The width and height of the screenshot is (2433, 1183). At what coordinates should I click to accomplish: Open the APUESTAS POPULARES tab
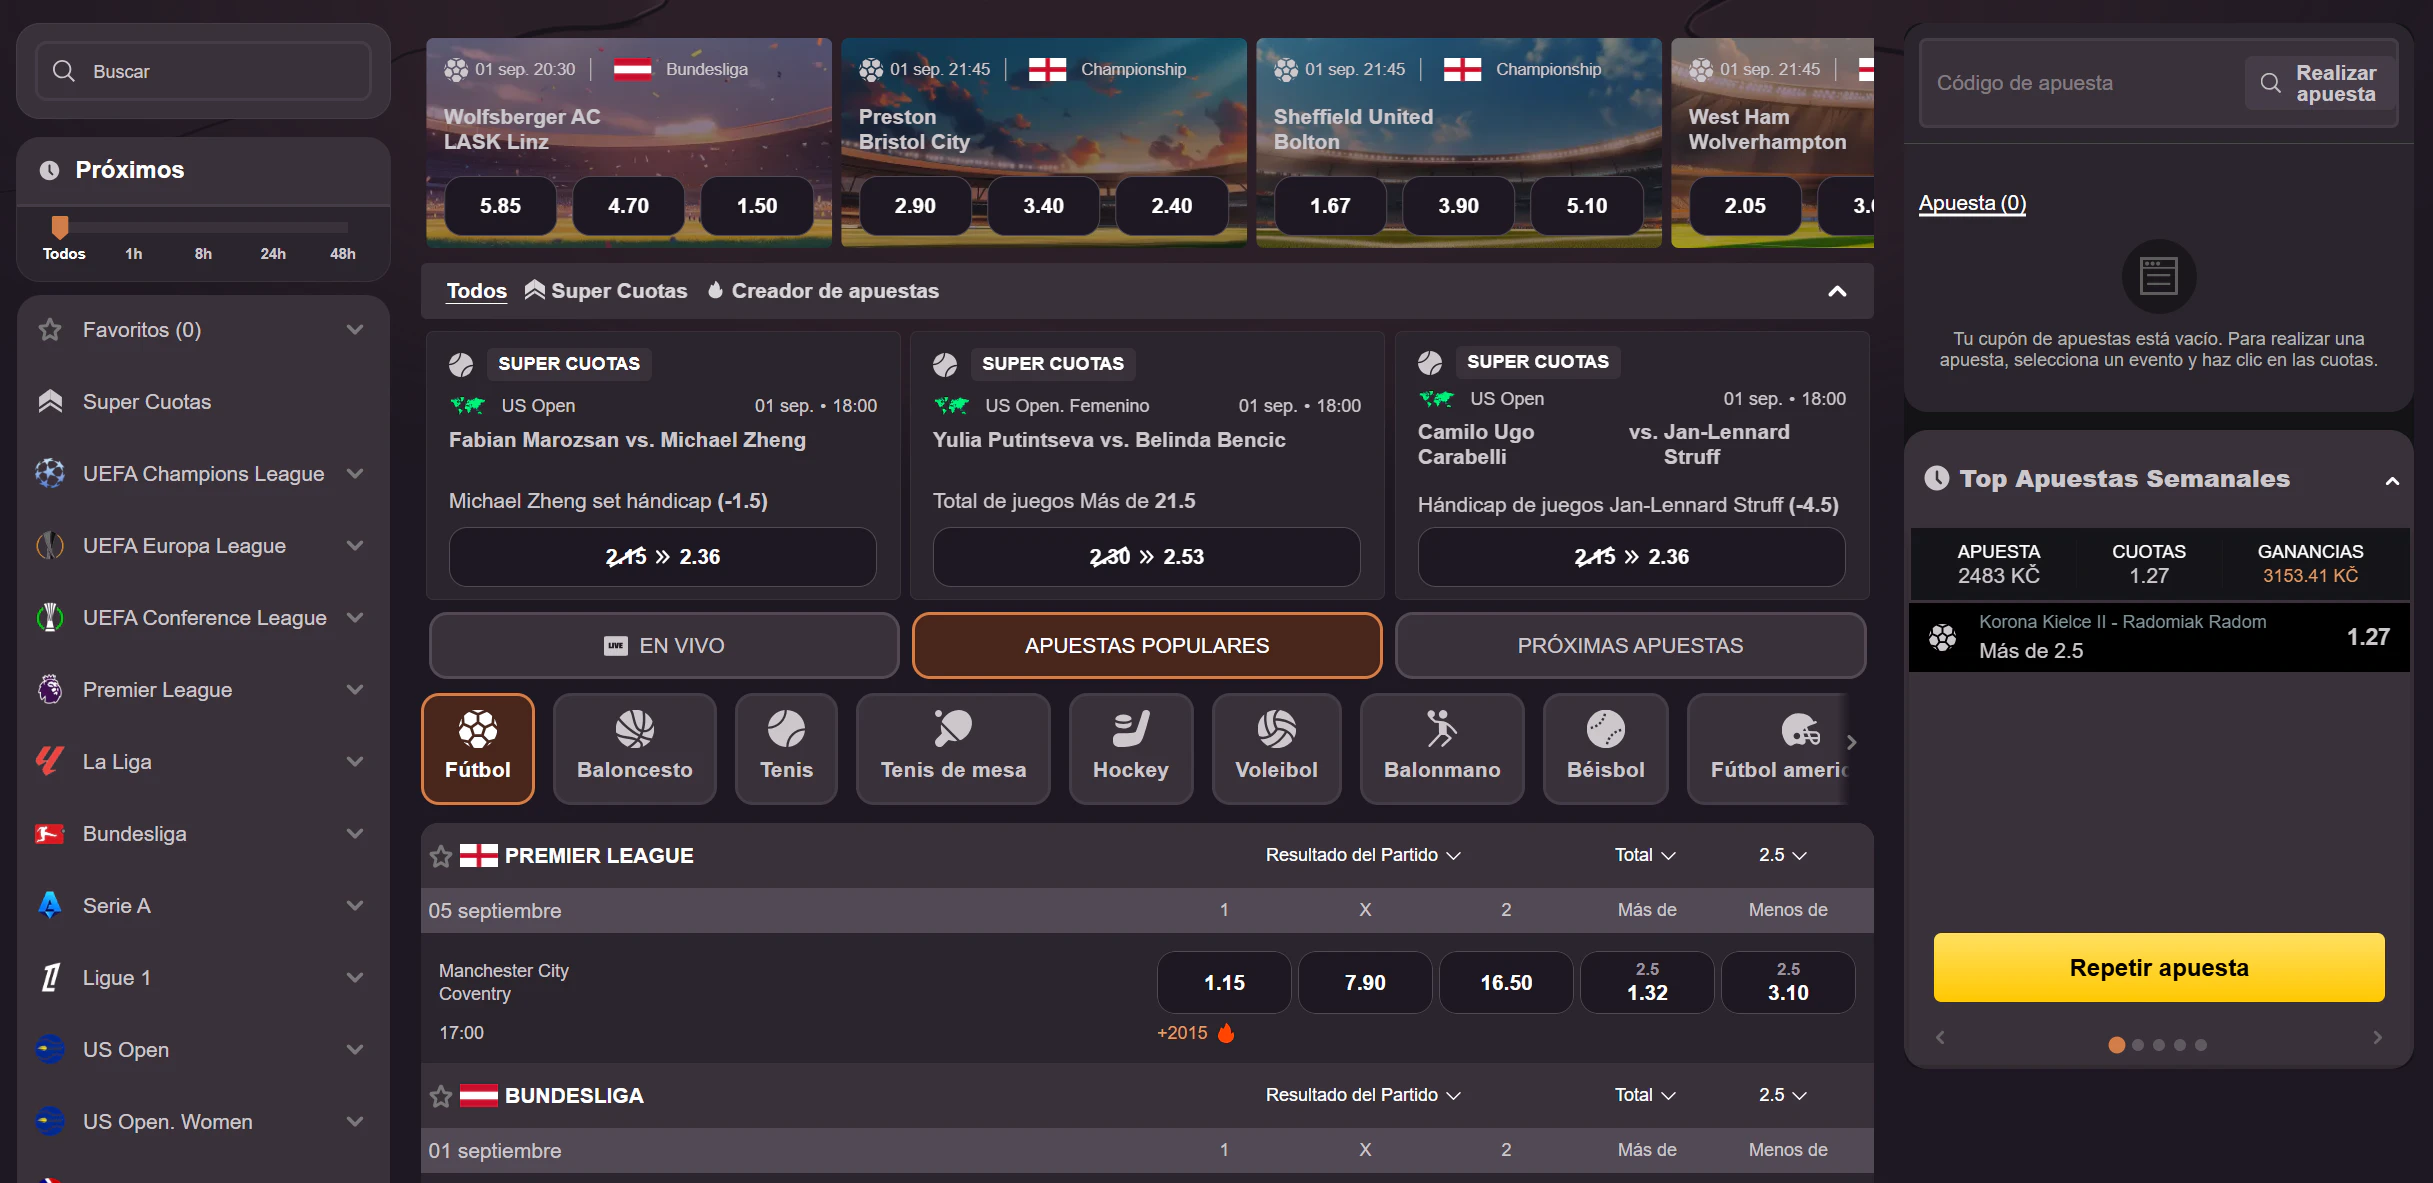(x=1147, y=645)
